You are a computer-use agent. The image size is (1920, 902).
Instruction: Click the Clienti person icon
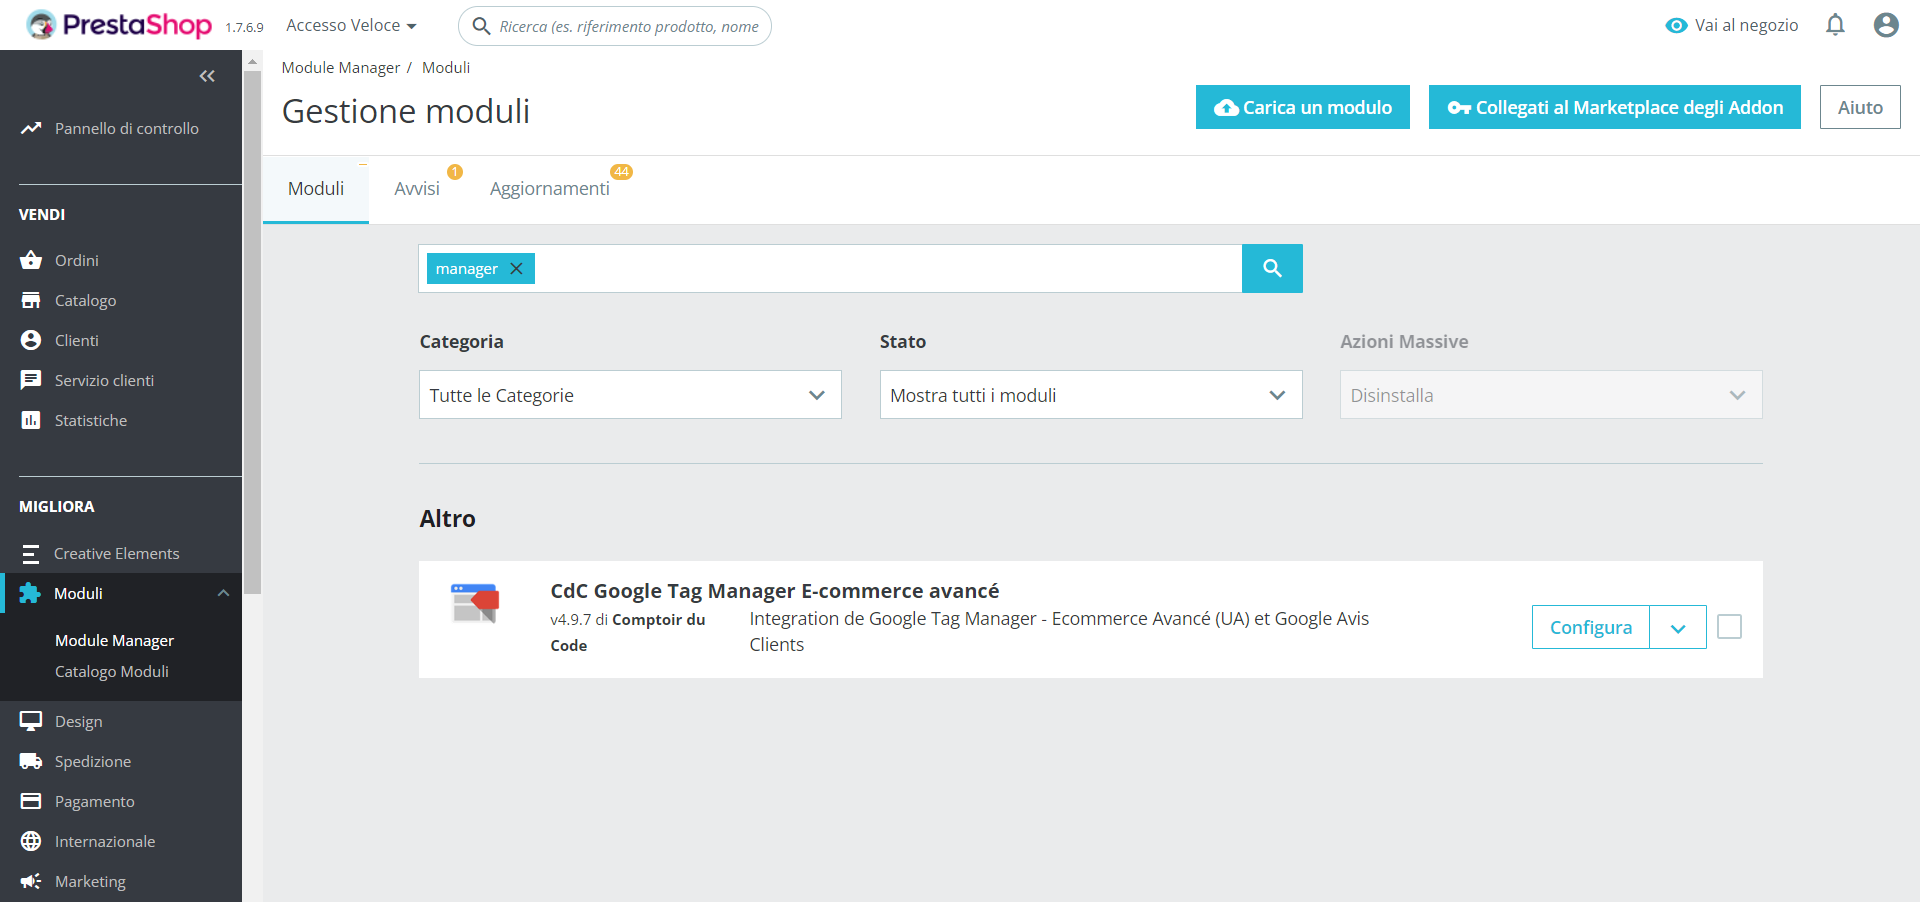click(31, 340)
